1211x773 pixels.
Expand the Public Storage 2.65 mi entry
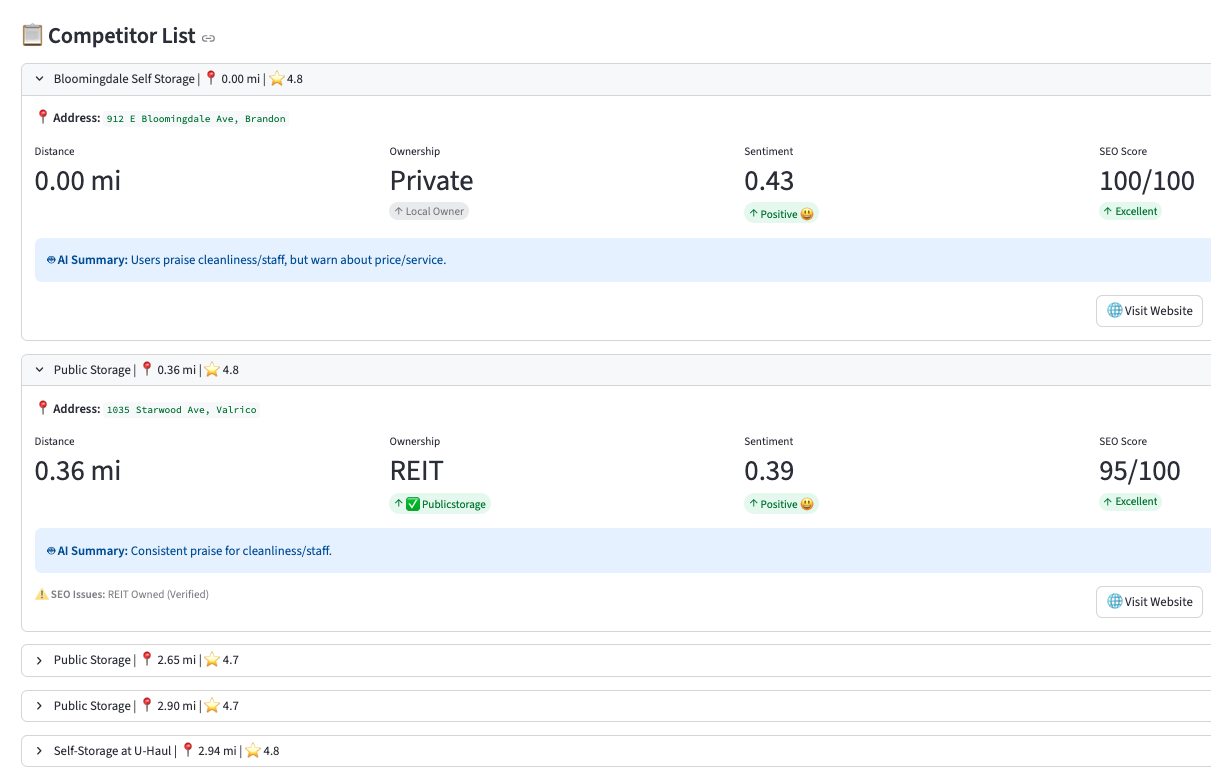39,660
